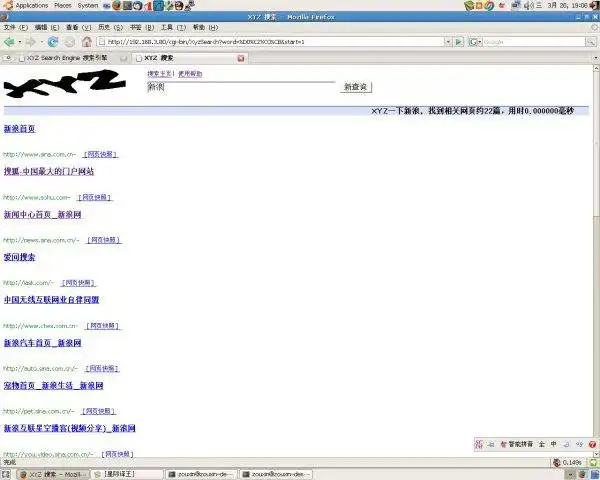Viewport: 600px width, 480px height.
Task: Open the 新闻中心首页_新浪网 result
Action: 42,214
